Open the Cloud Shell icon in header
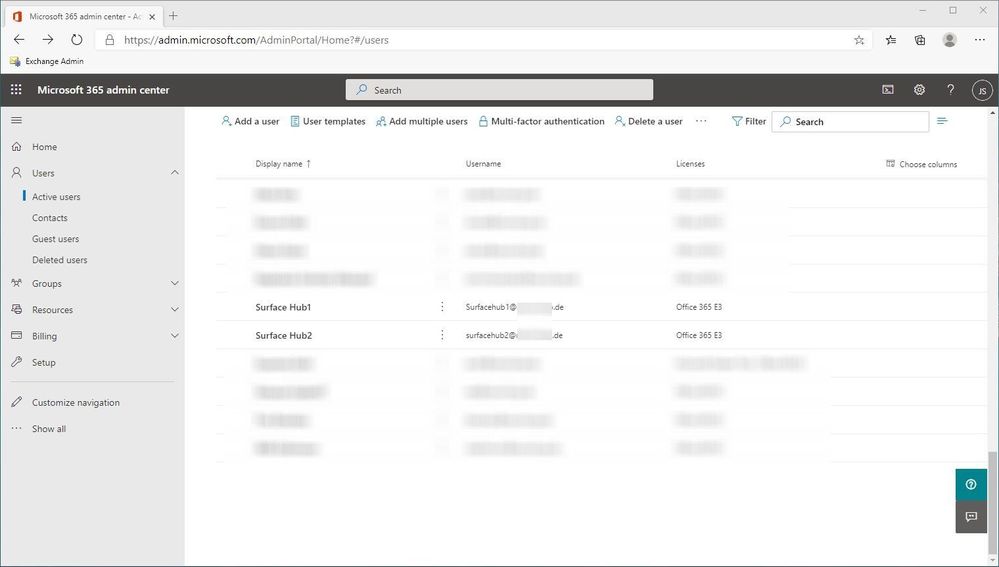This screenshot has width=999, height=567. (888, 90)
